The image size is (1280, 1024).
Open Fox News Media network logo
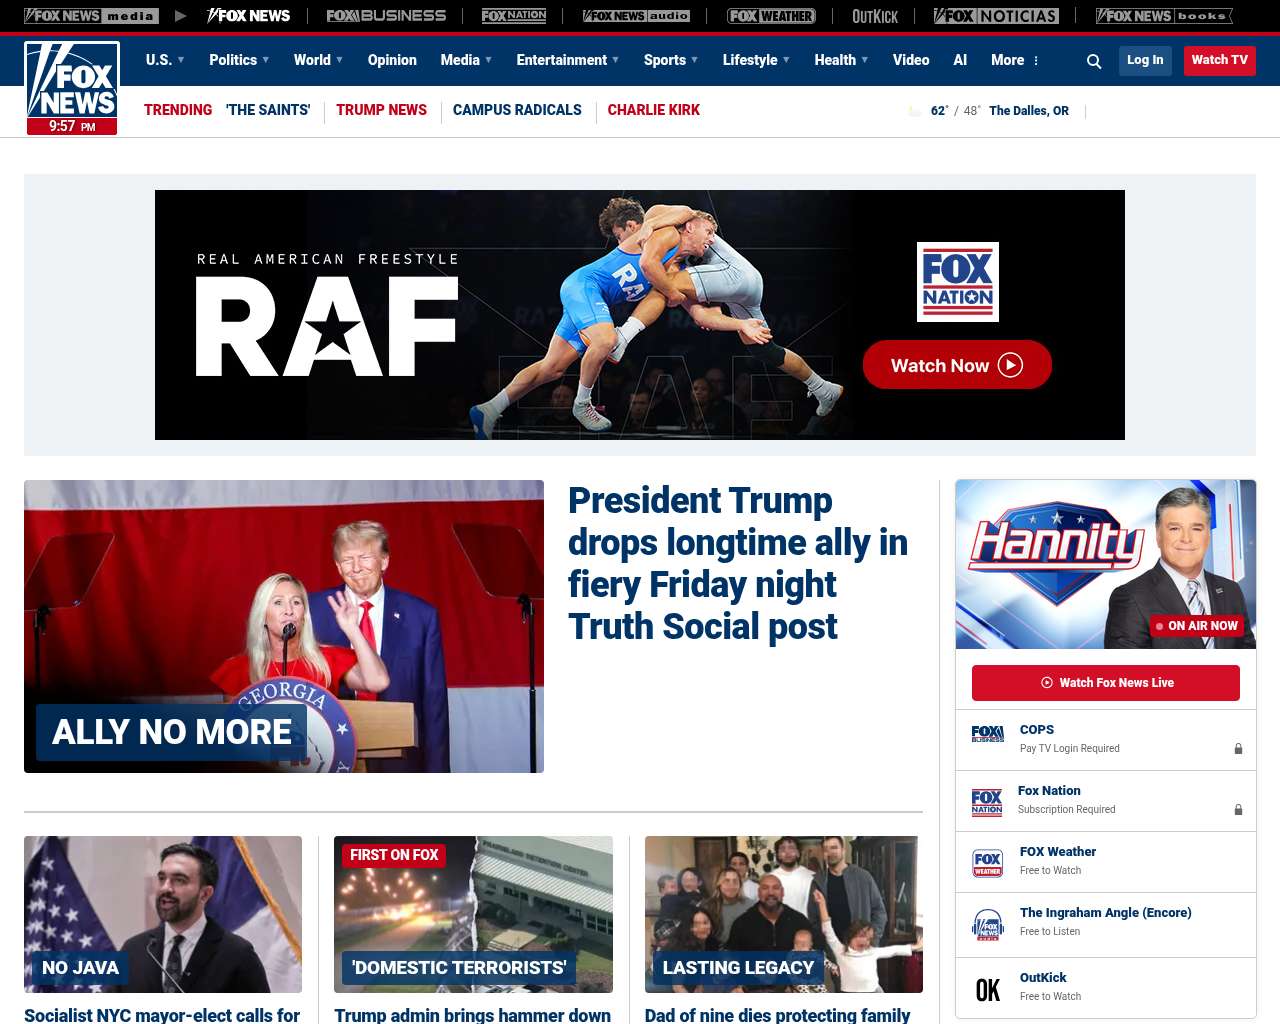(x=91, y=16)
